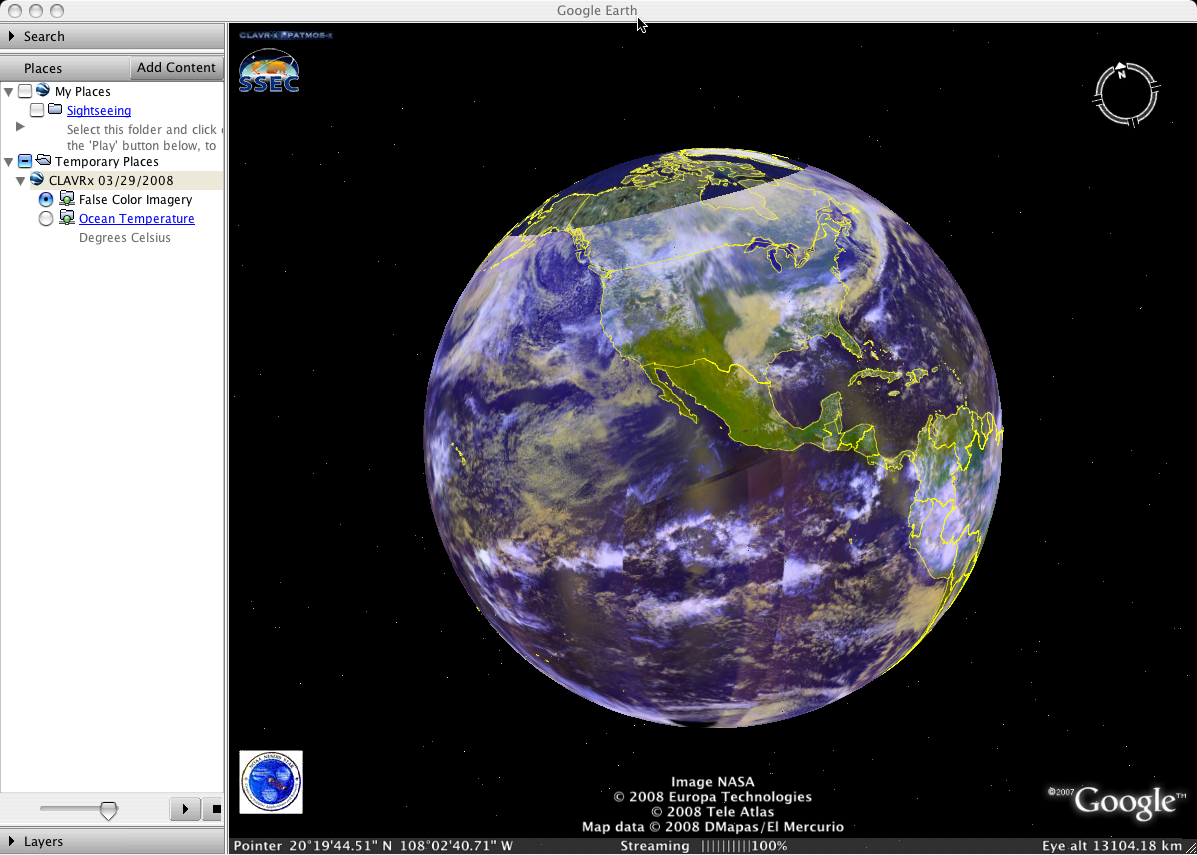This screenshot has width=1197, height=855.
Task: Click the Add Content button
Action: (176, 67)
